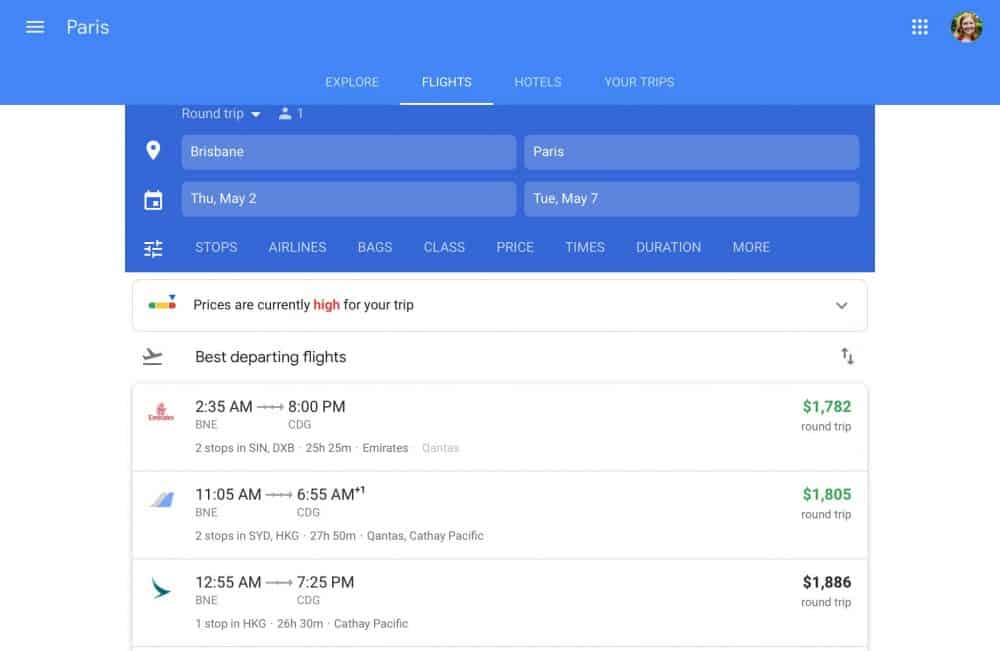The height and width of the screenshot is (651, 1000).
Task: Open the Round trip dropdown
Action: 221,113
